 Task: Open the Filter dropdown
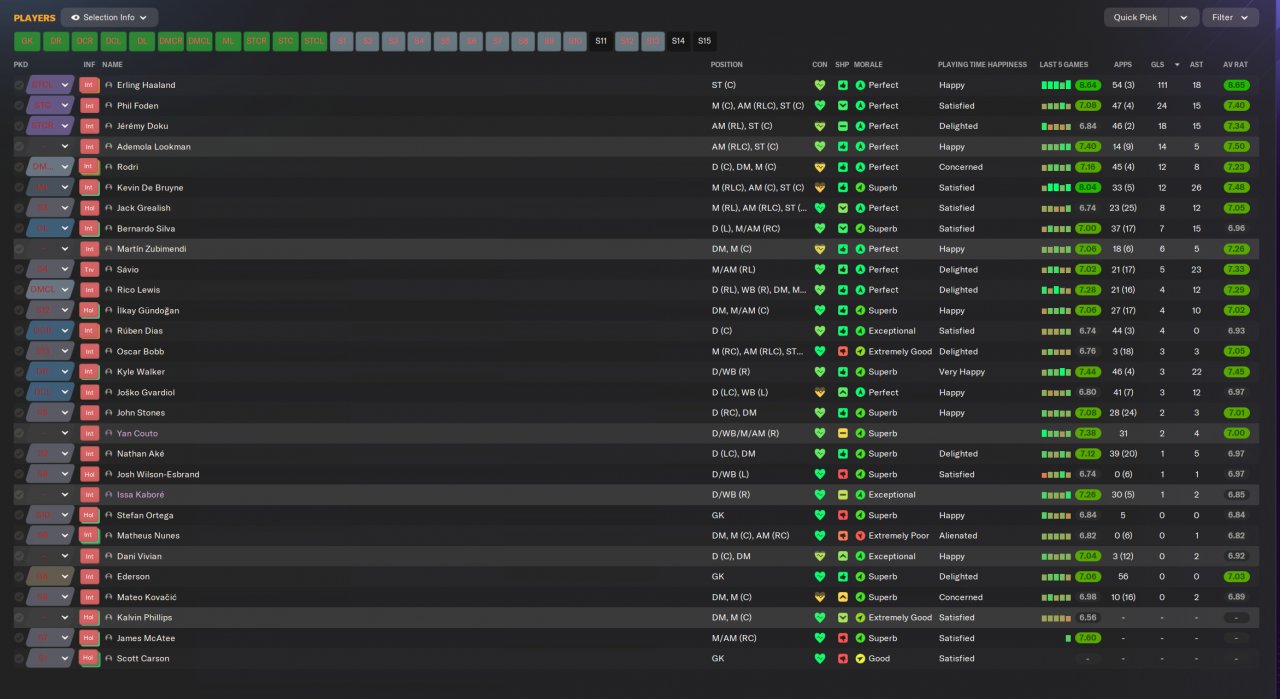[x=1230, y=17]
